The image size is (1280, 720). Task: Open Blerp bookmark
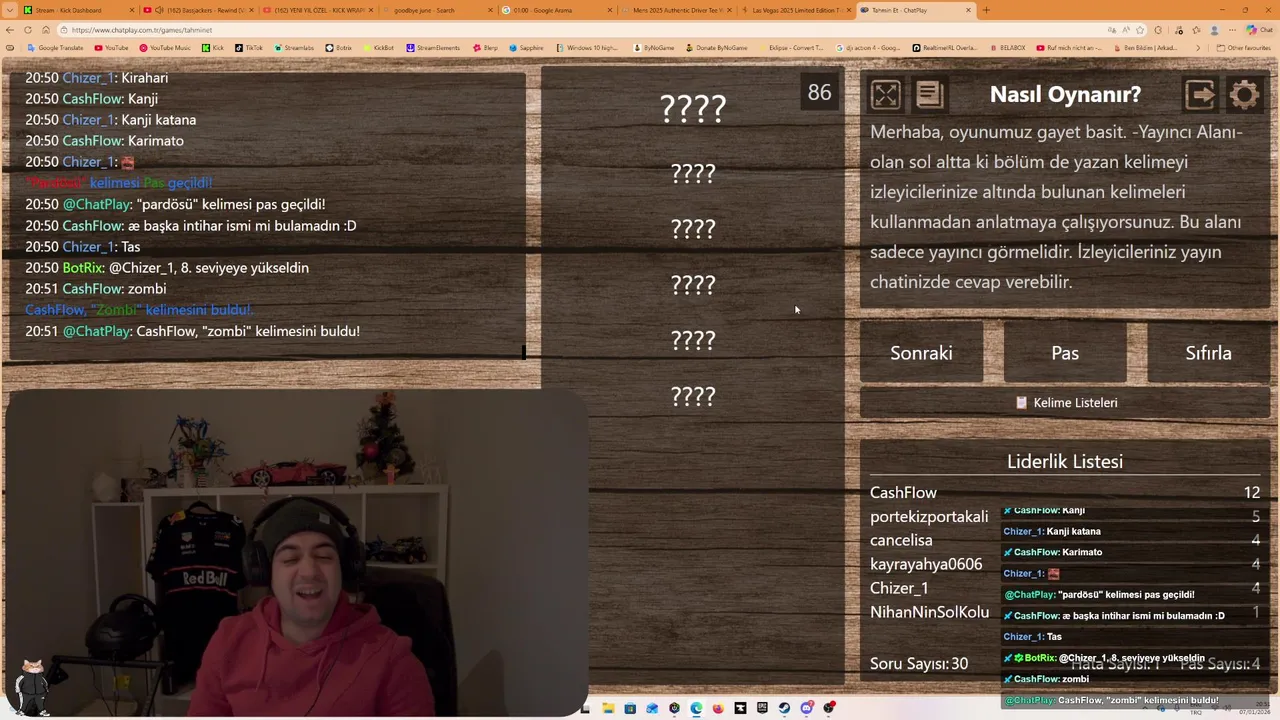tap(486, 48)
